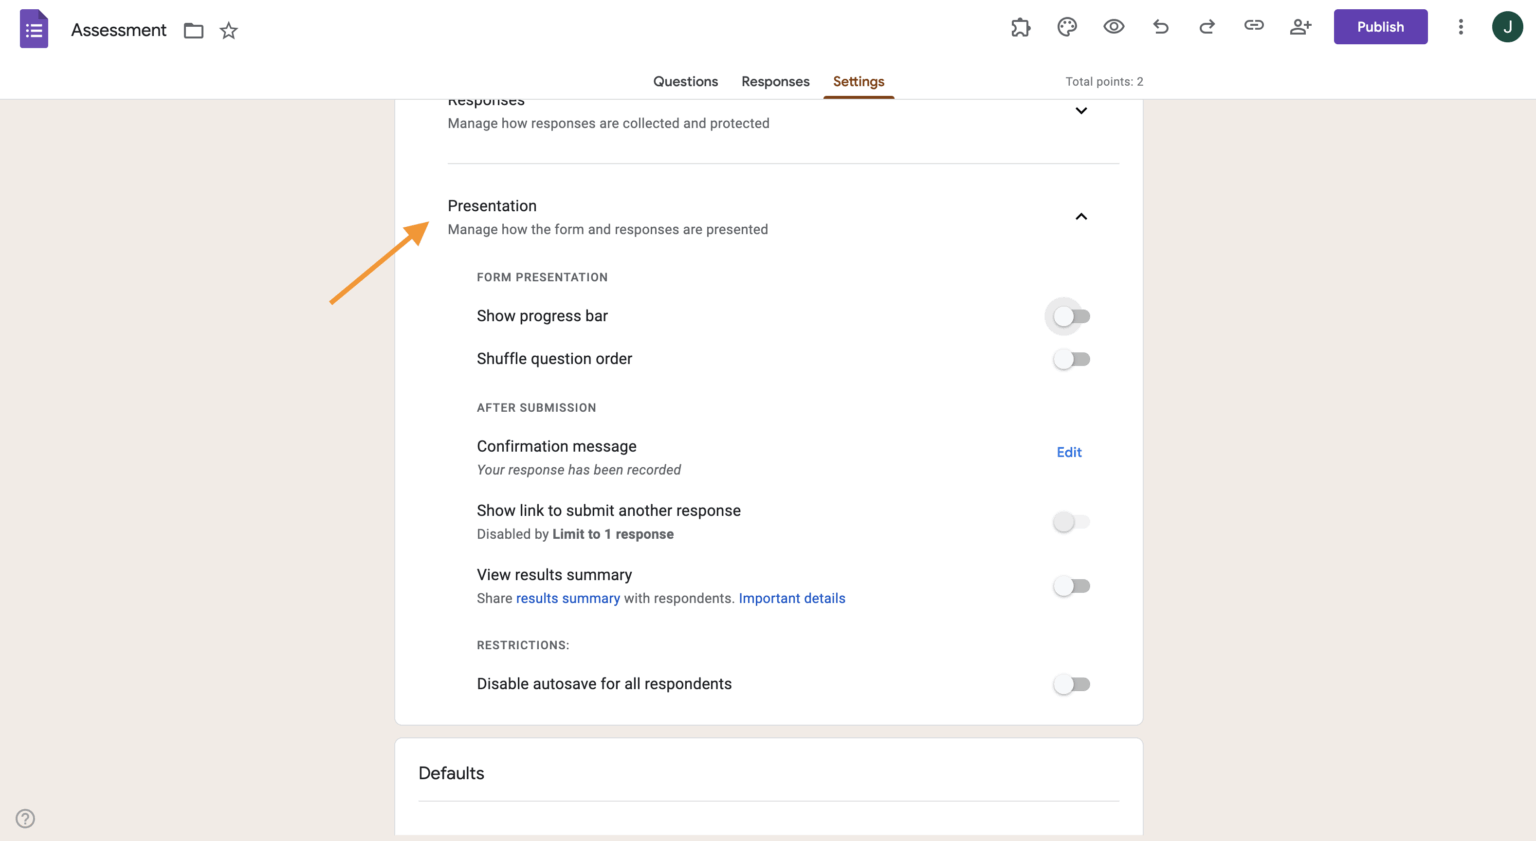Enable View results summary

[1071, 586]
